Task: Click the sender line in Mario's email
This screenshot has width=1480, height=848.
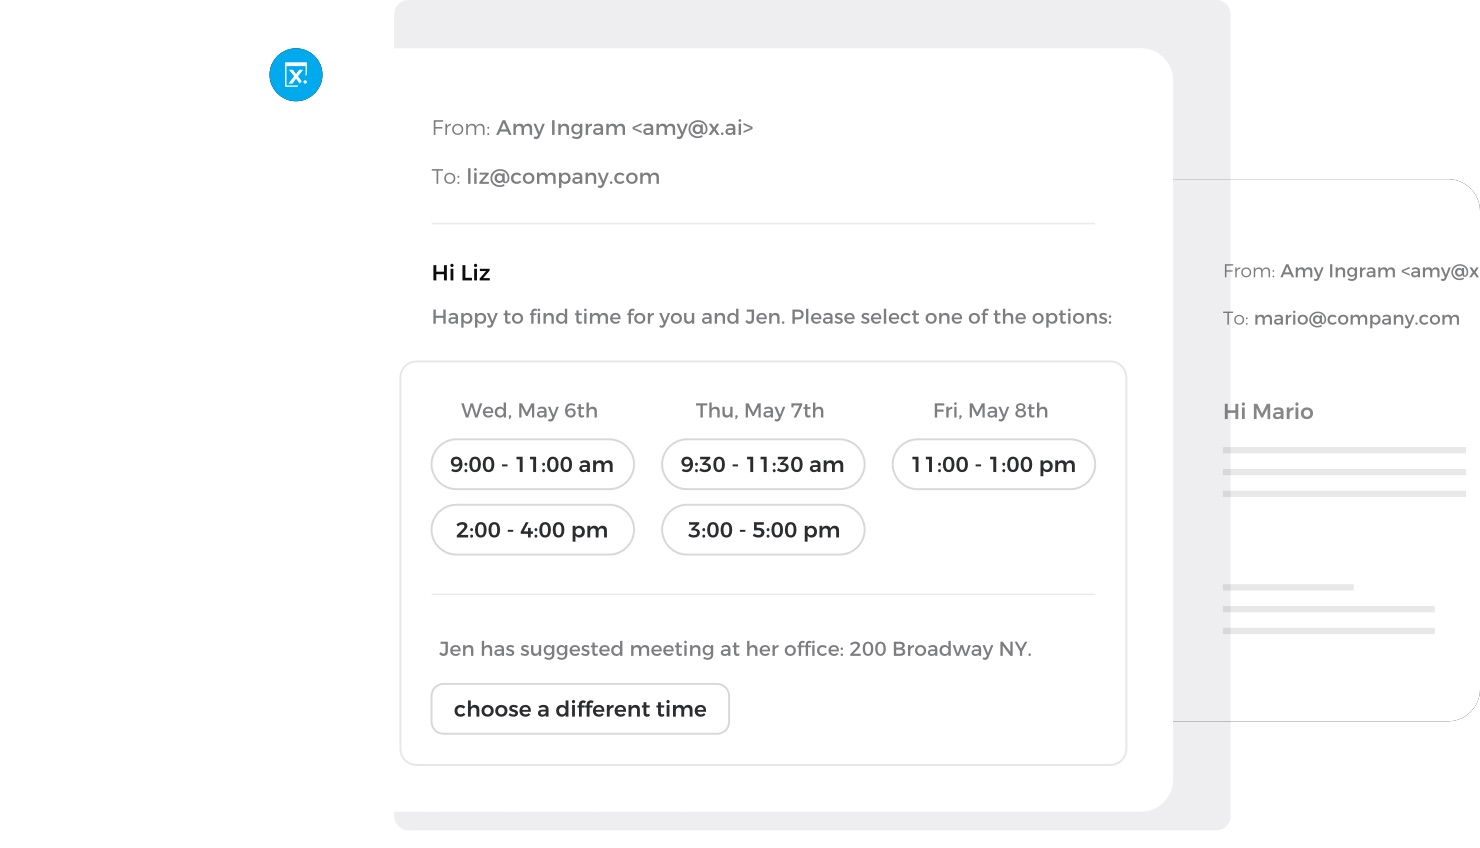Action: 1350,271
